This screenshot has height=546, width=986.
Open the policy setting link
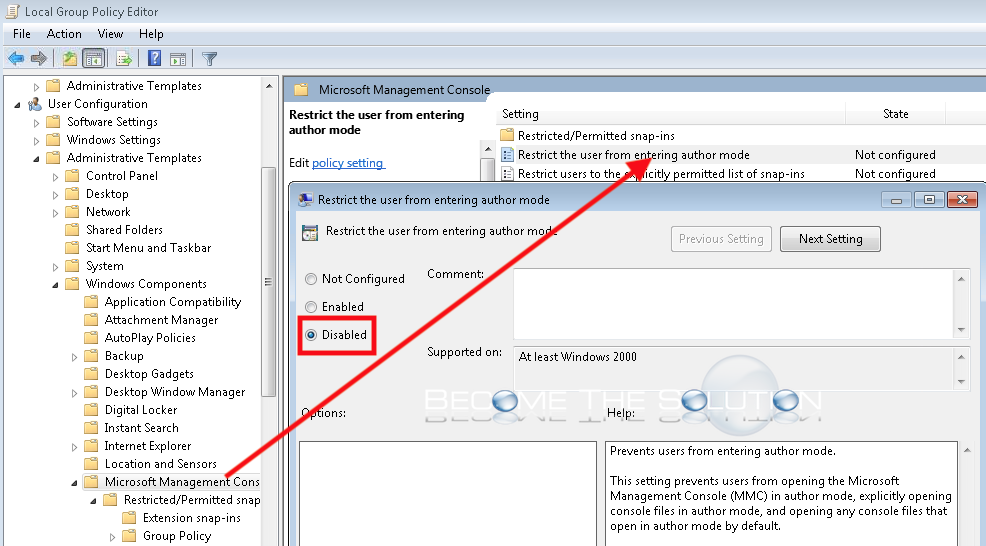(348, 163)
